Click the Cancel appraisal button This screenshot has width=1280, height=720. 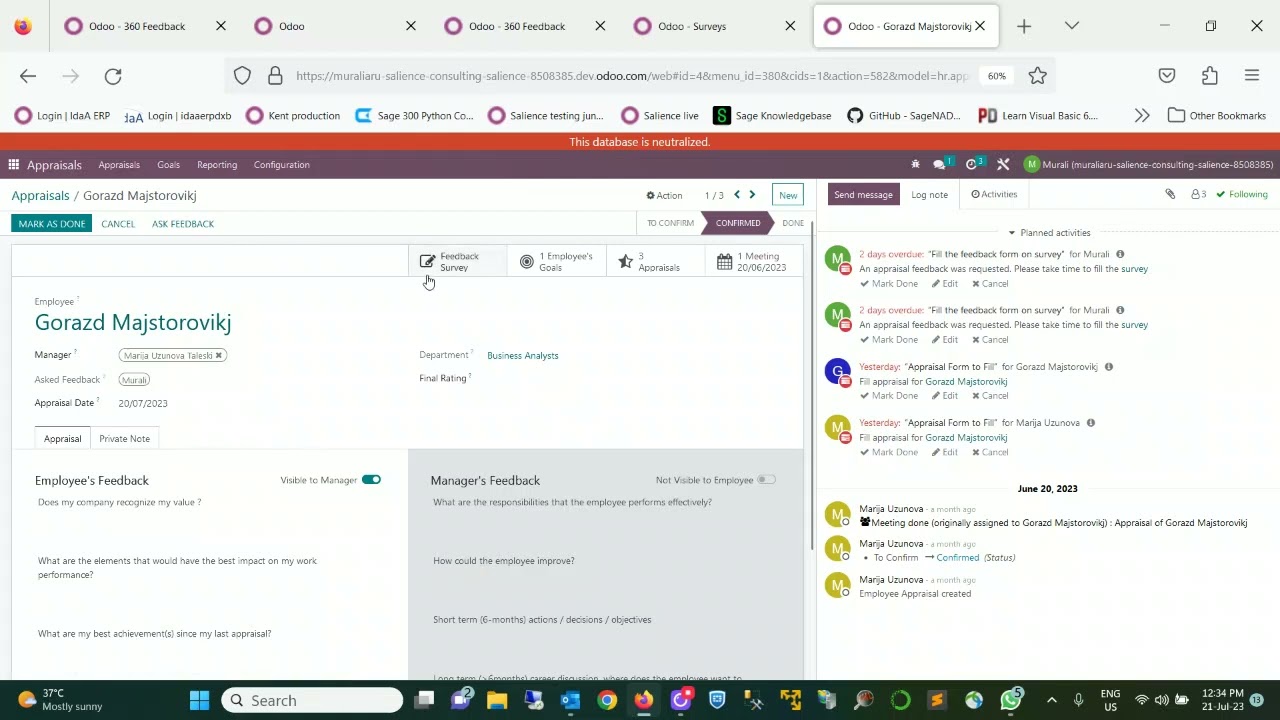(118, 224)
